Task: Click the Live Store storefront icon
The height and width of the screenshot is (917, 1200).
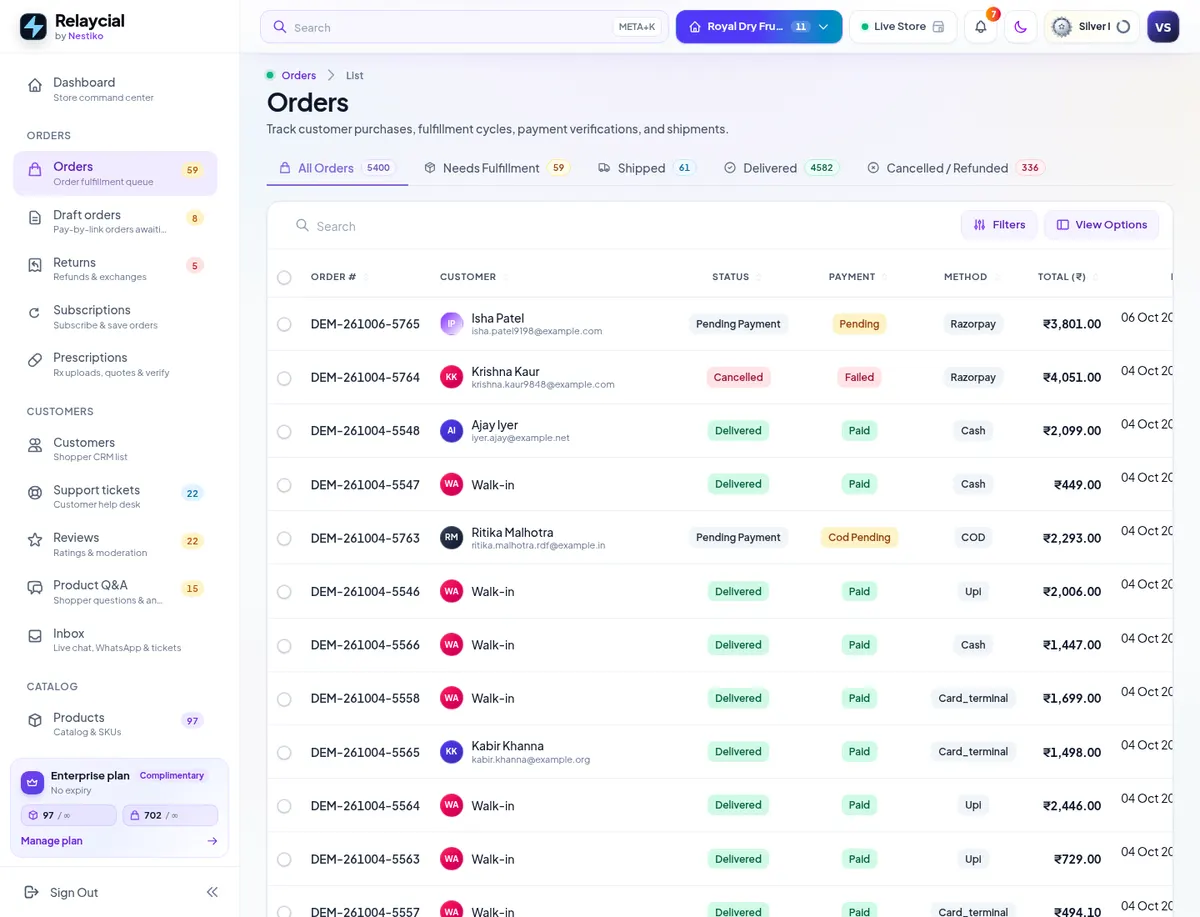Action: click(x=938, y=27)
